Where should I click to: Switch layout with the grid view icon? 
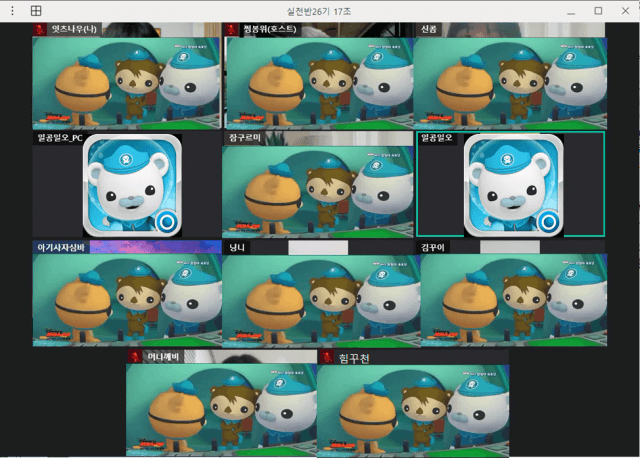coord(36,11)
